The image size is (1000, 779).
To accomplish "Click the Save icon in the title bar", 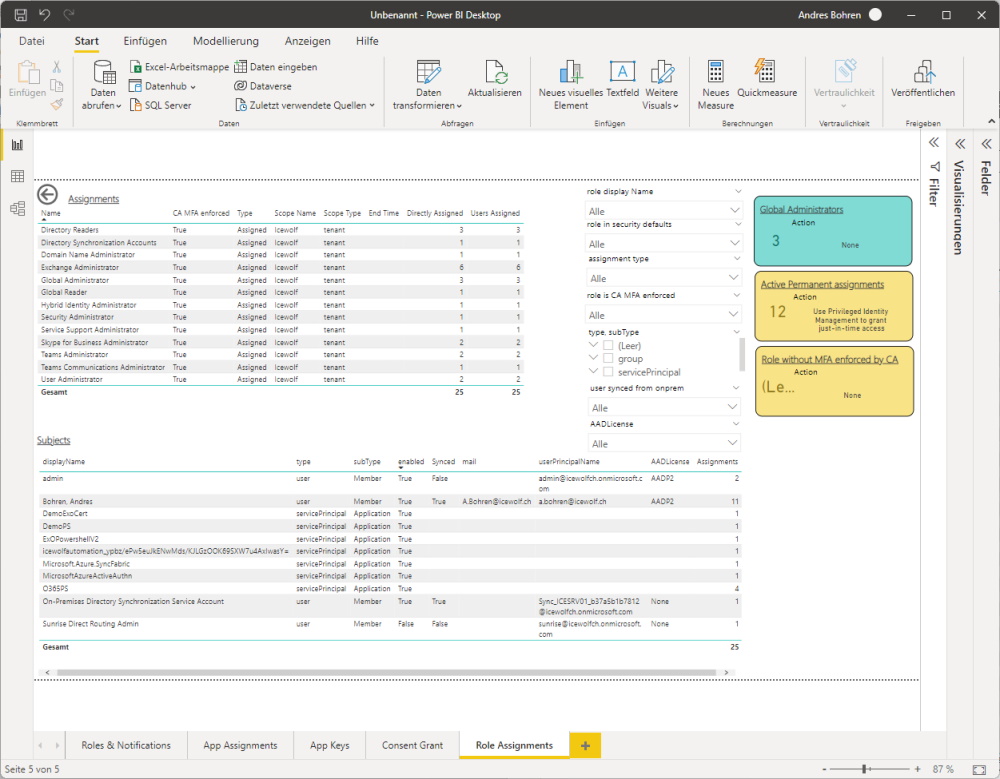I will (x=20, y=15).
